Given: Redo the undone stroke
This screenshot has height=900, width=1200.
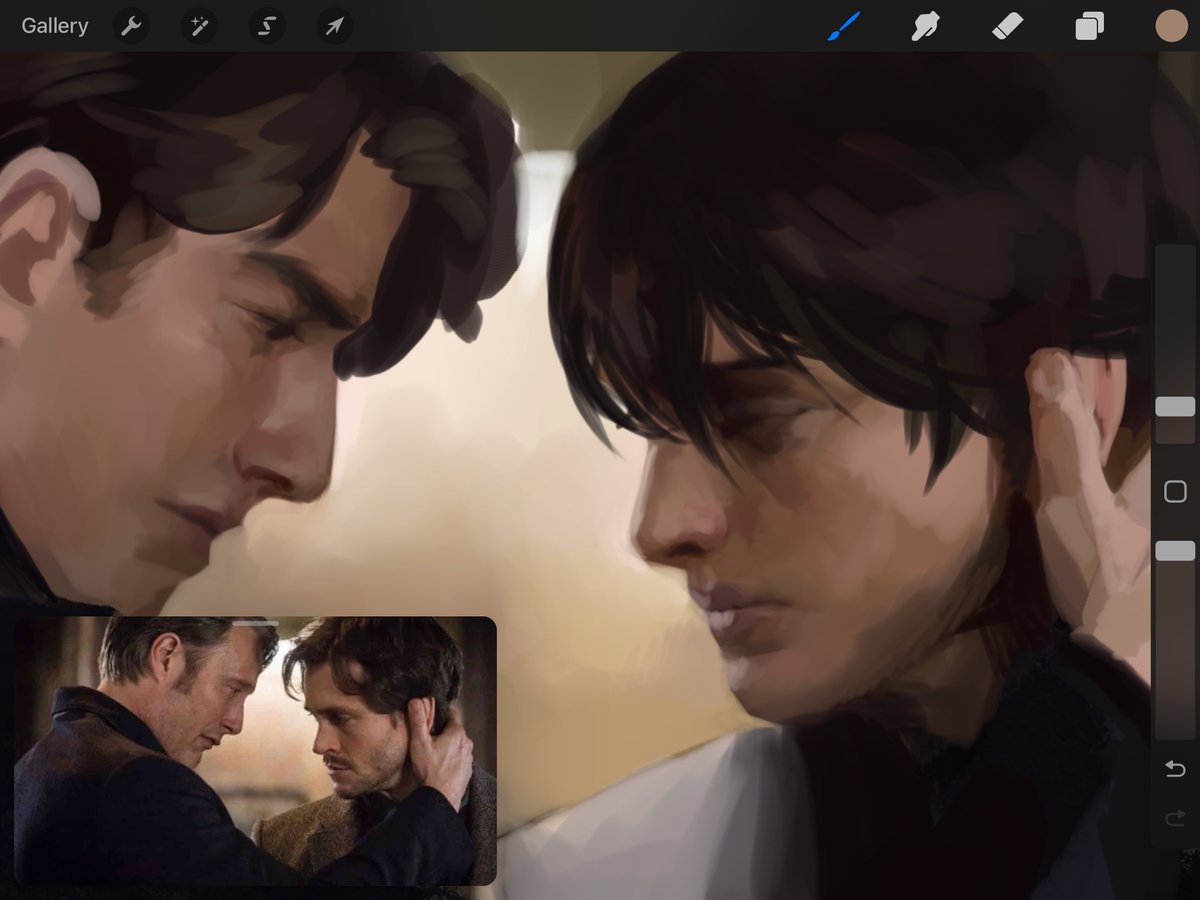Looking at the screenshot, I should click(1171, 820).
